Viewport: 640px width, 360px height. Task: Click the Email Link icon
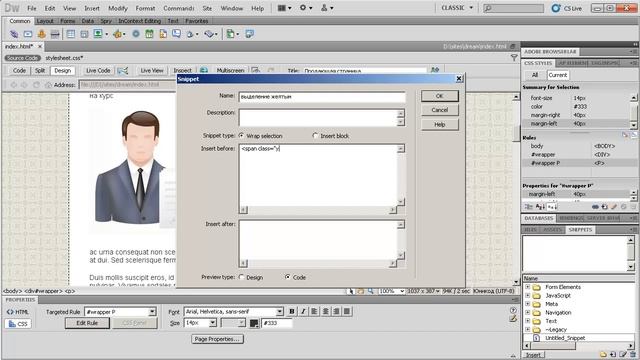click(x=28, y=34)
